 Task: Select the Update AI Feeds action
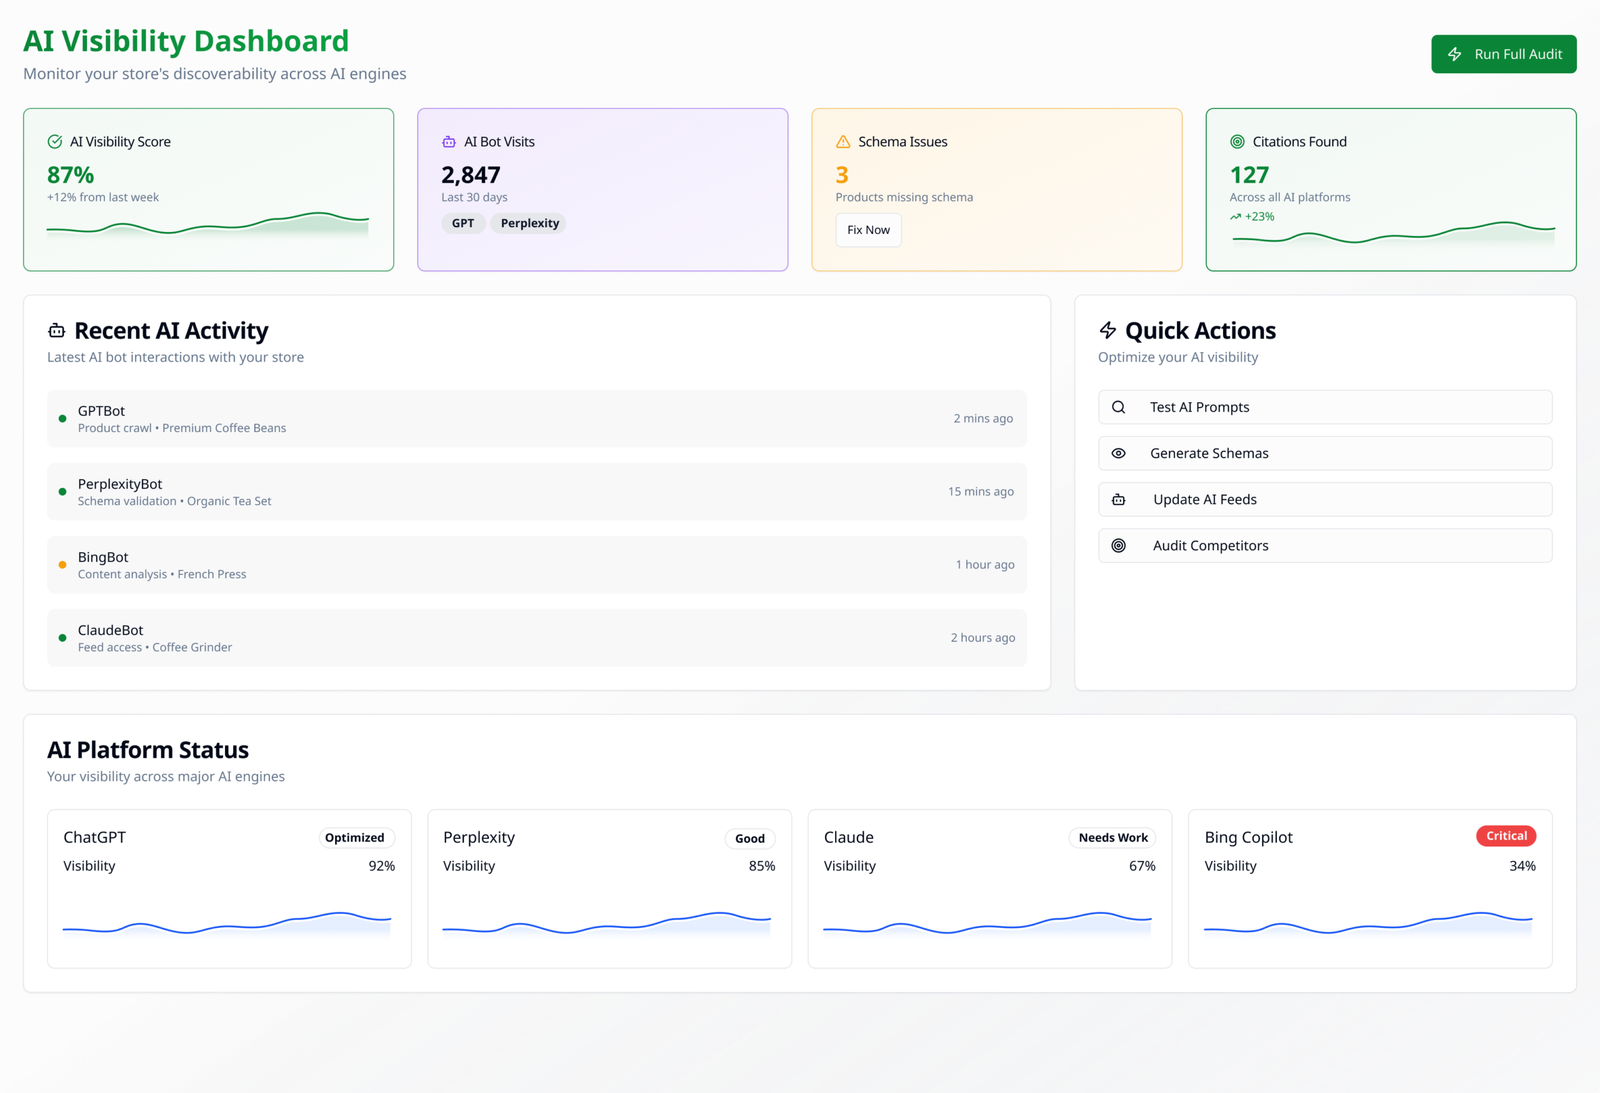pyautogui.click(x=1324, y=499)
